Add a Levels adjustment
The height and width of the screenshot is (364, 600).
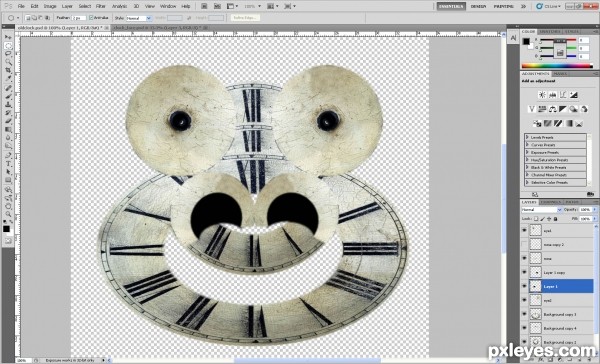pyautogui.click(x=553, y=95)
